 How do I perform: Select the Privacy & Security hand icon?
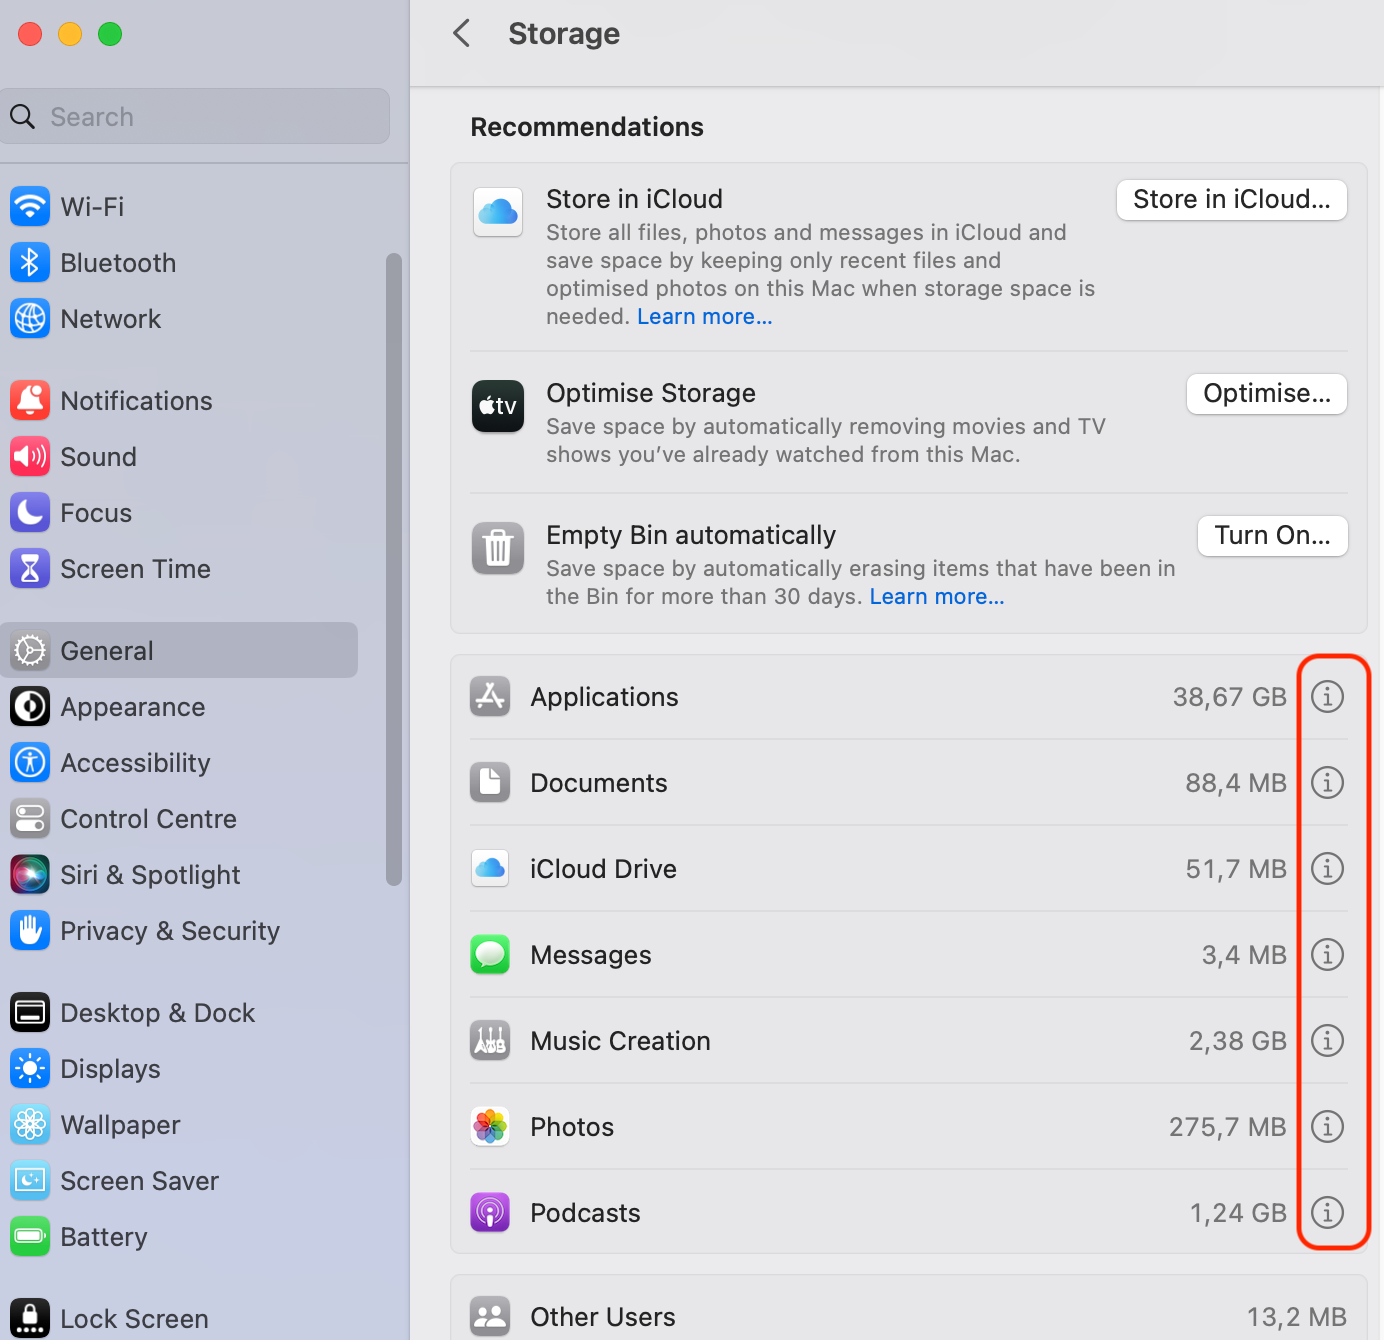[x=30, y=930]
